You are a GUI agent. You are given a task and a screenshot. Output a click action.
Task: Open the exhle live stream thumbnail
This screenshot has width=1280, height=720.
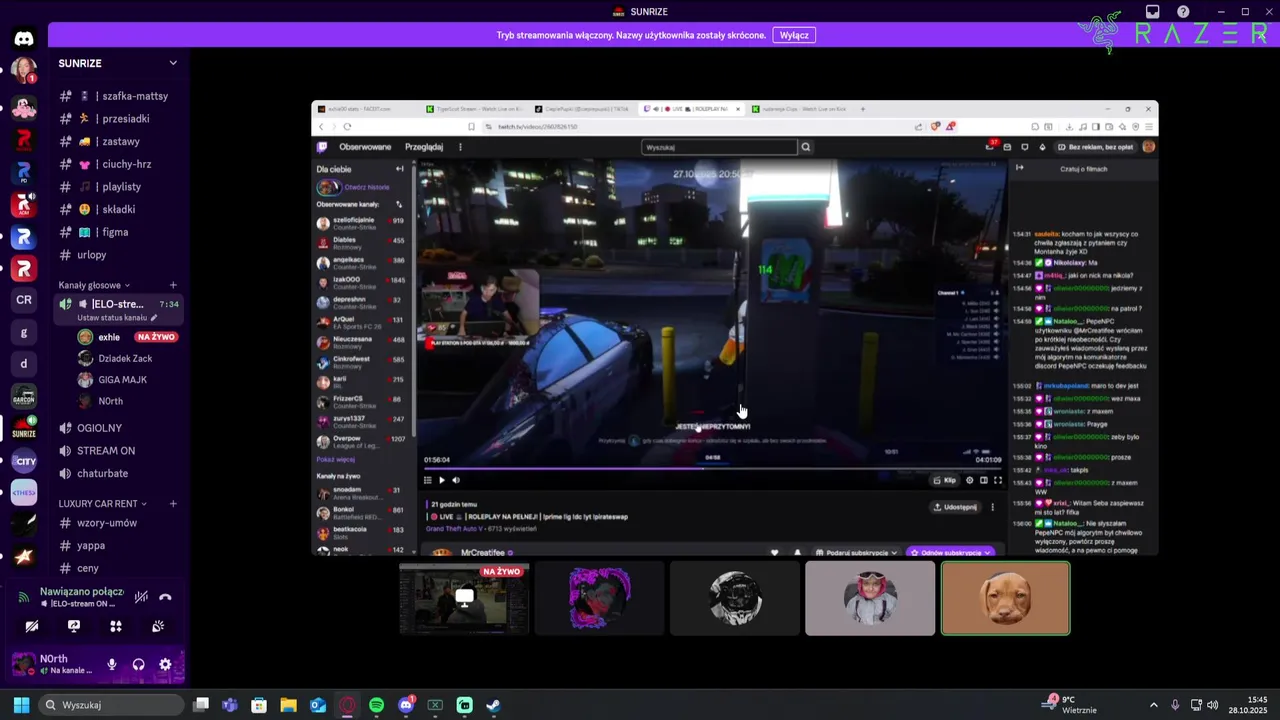[x=464, y=598]
